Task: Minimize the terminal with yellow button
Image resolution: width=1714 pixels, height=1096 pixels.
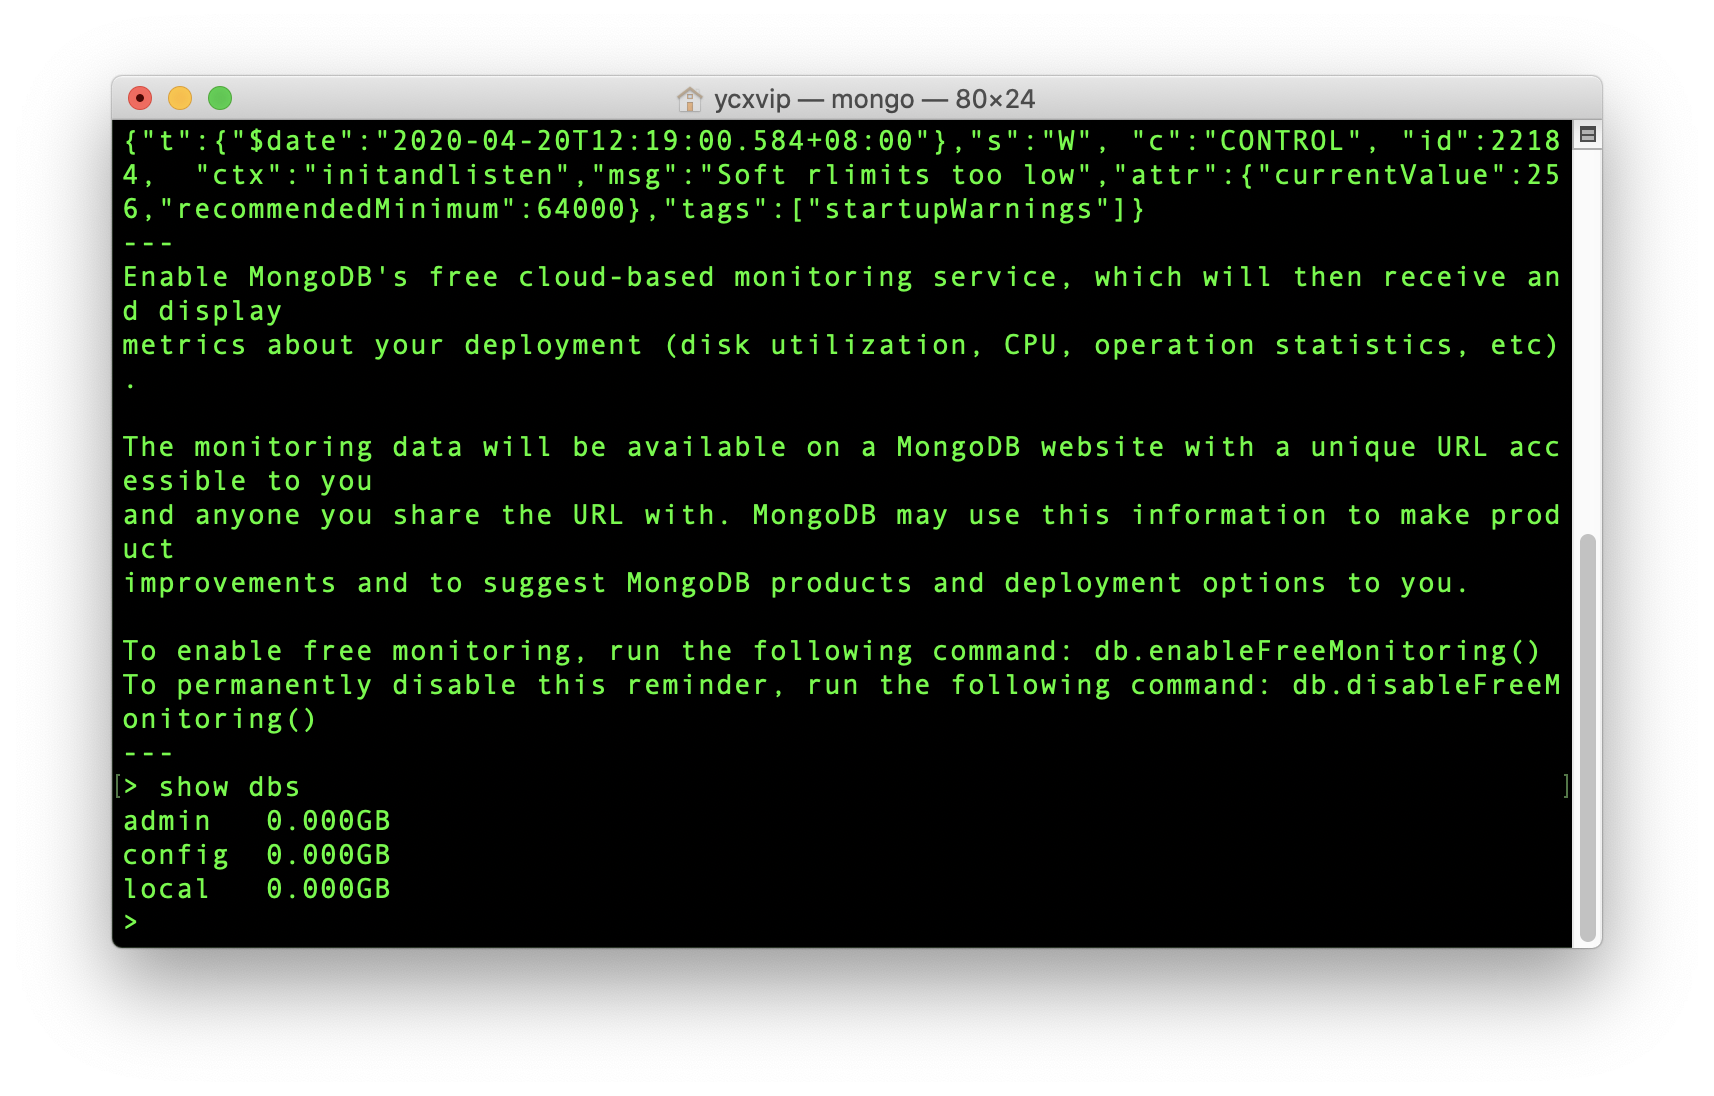Action: 180,98
